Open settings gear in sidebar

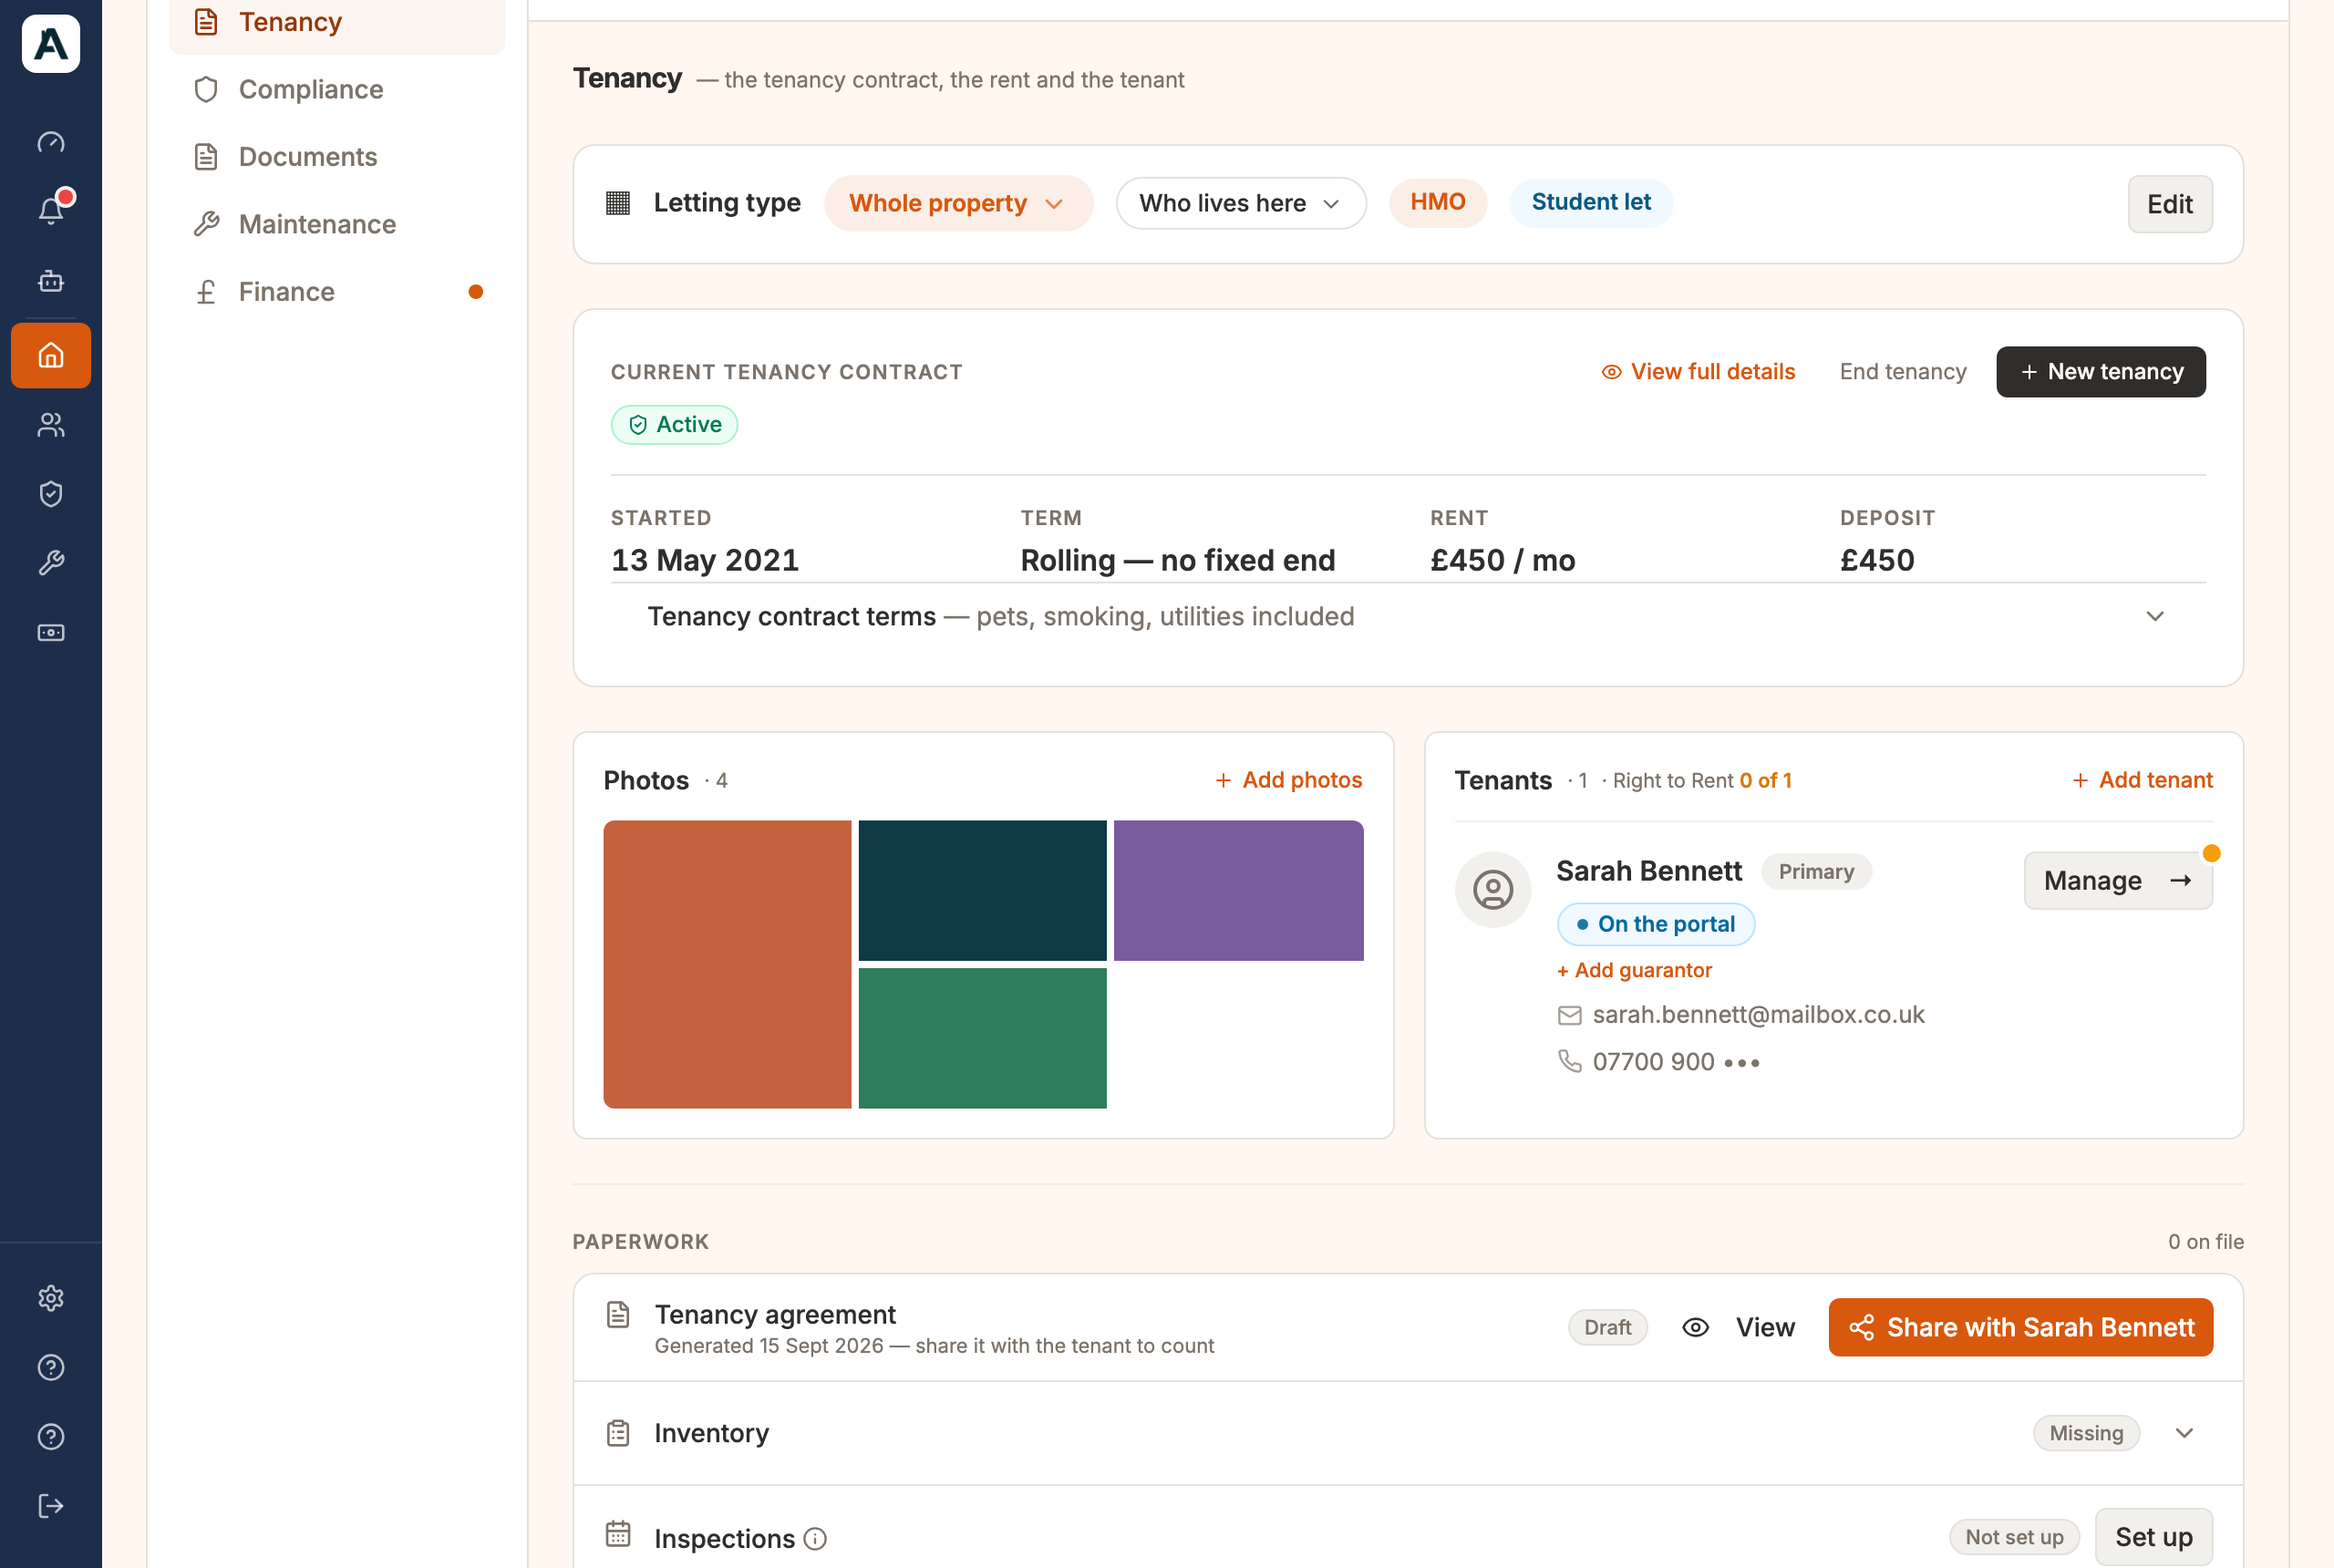point(51,1298)
